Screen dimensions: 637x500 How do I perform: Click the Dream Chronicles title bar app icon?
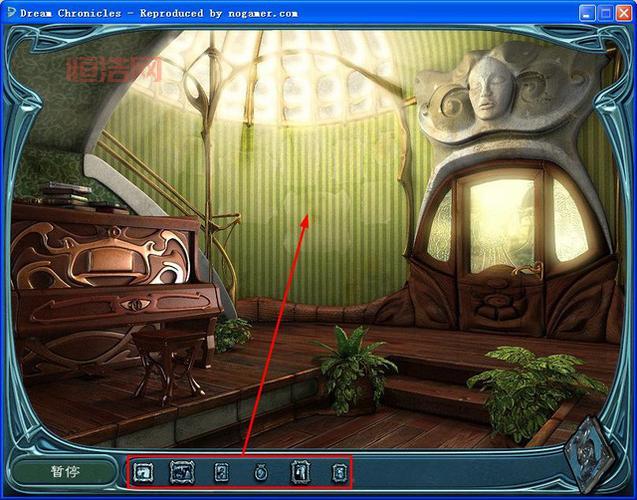[11, 12]
